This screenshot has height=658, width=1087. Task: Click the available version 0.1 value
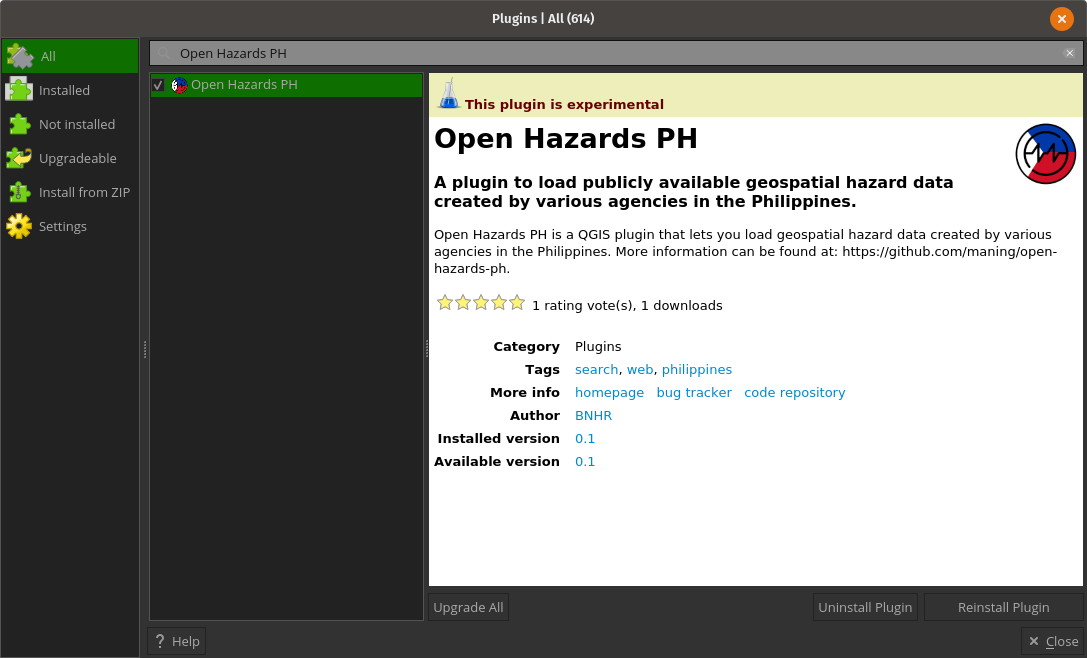point(585,461)
